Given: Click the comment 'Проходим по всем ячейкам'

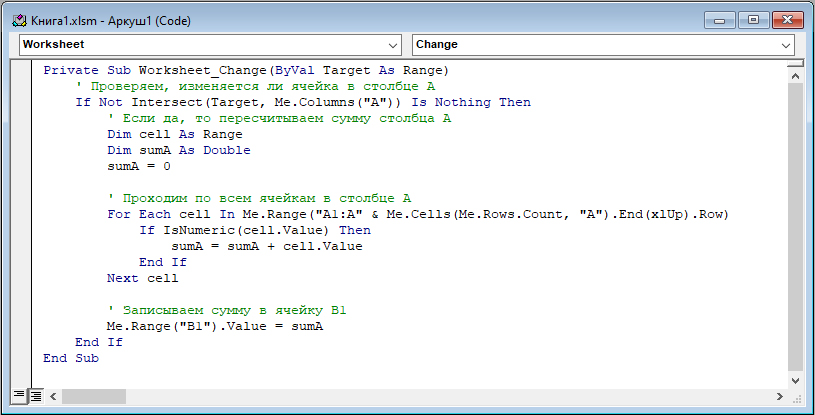Looking at the screenshot, I should [259, 198].
